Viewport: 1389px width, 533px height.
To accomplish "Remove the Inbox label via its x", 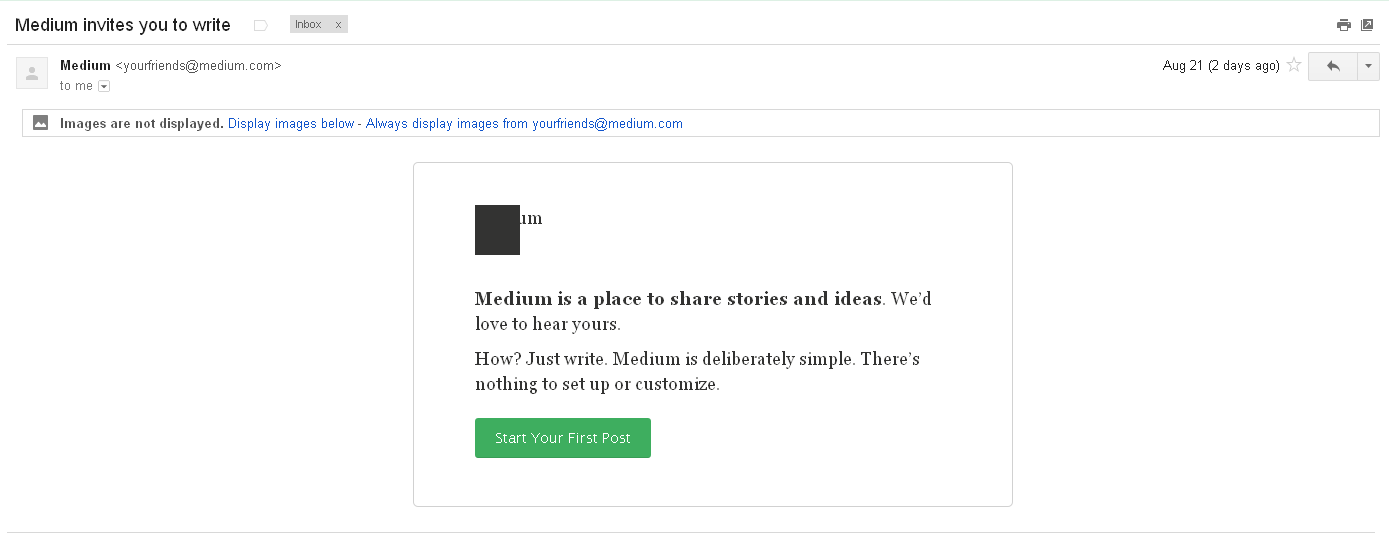I will [x=338, y=25].
